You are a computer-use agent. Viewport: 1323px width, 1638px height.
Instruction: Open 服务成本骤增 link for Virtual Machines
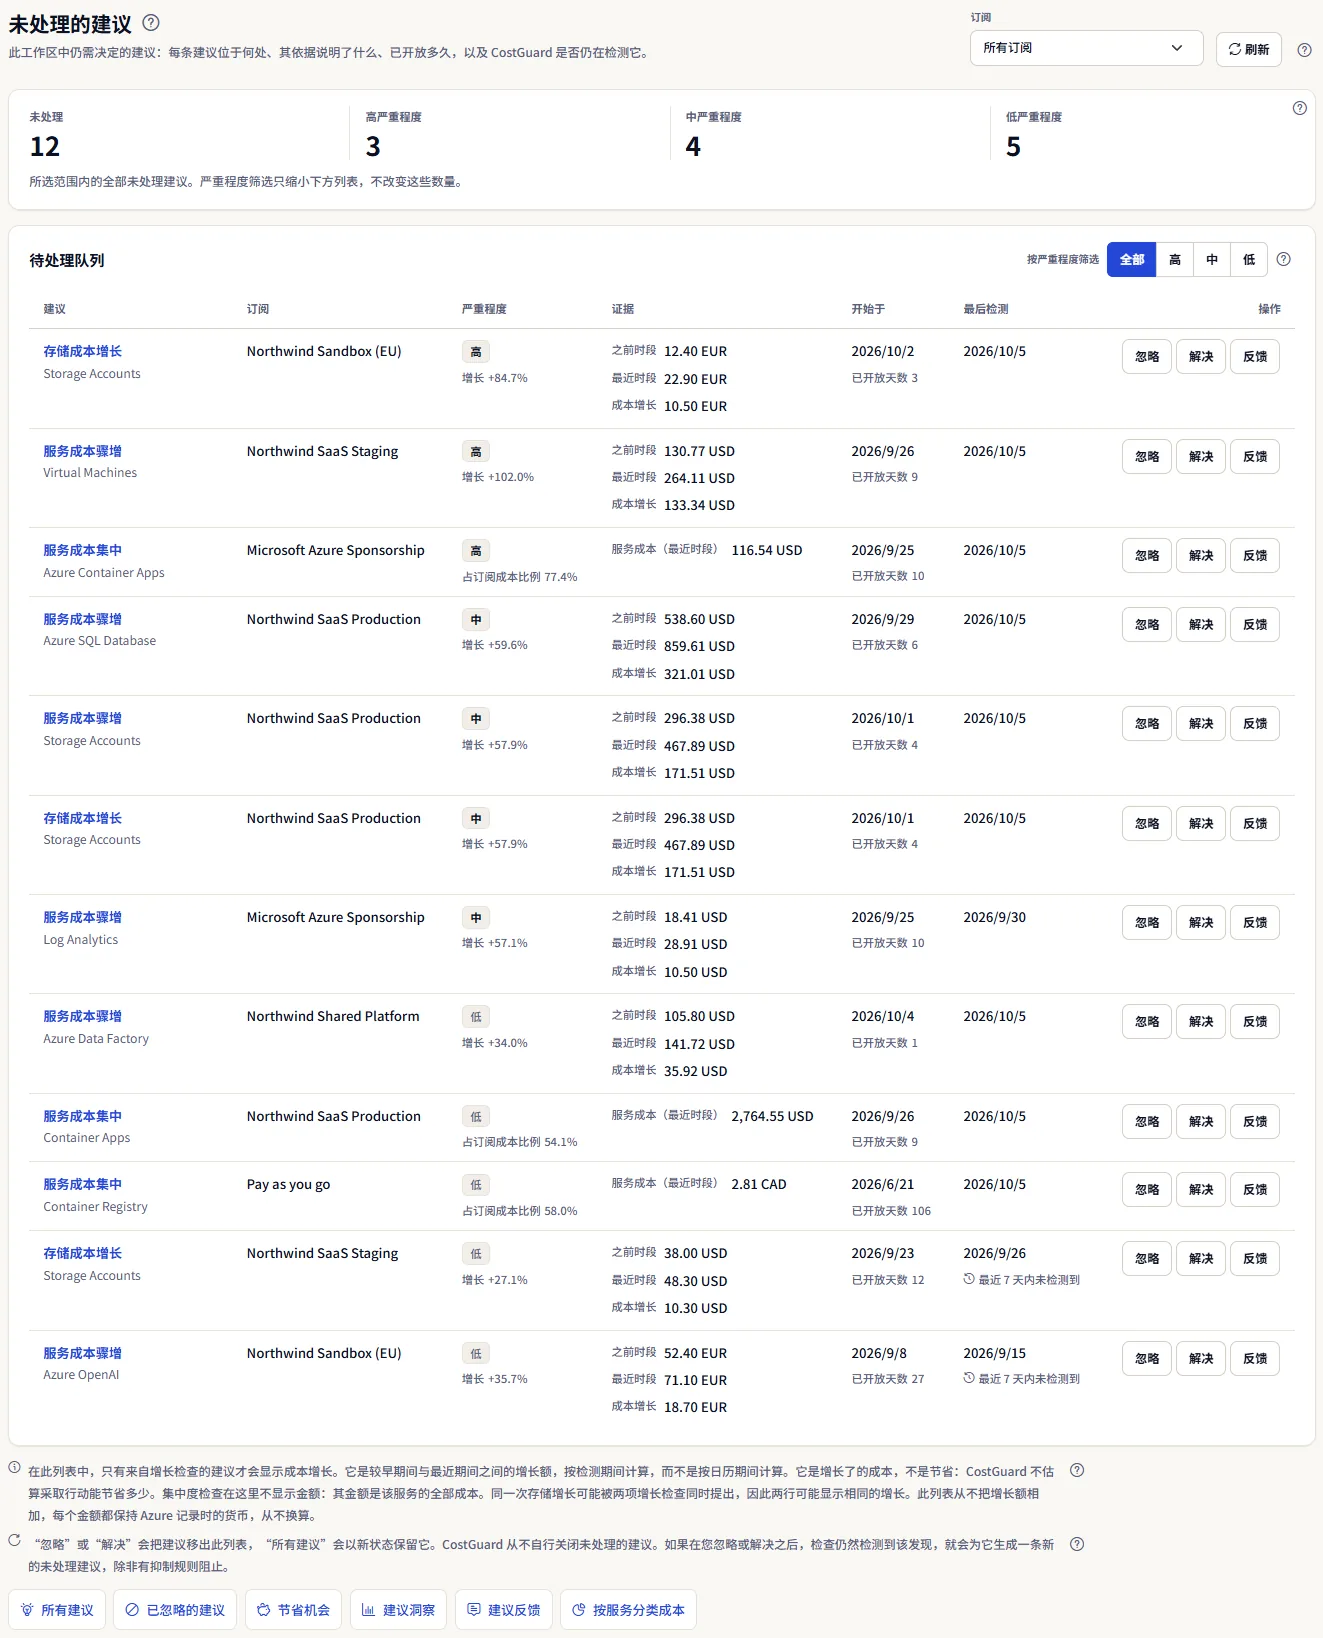[x=82, y=451]
